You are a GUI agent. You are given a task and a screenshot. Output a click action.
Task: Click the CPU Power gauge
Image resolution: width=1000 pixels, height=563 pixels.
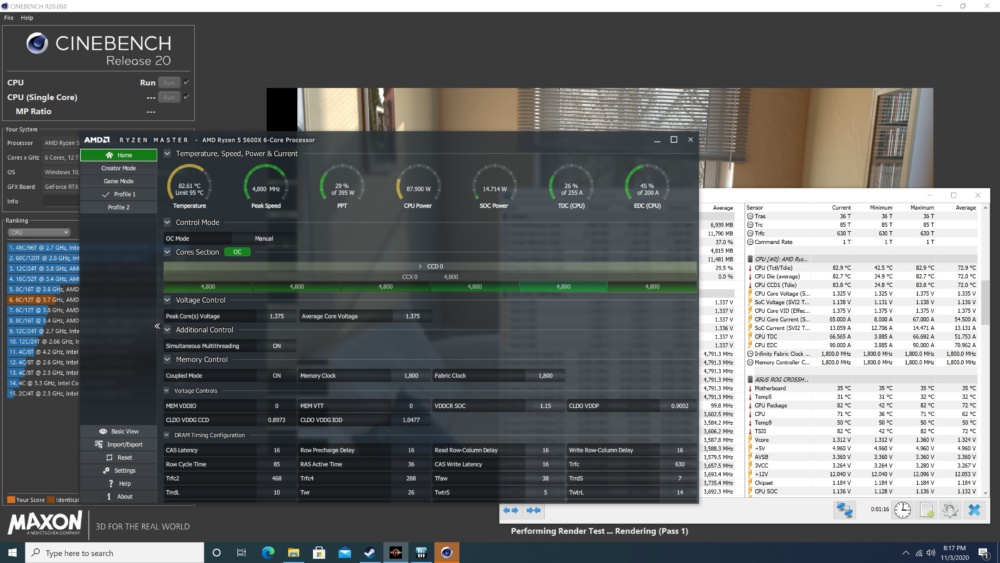click(418, 186)
